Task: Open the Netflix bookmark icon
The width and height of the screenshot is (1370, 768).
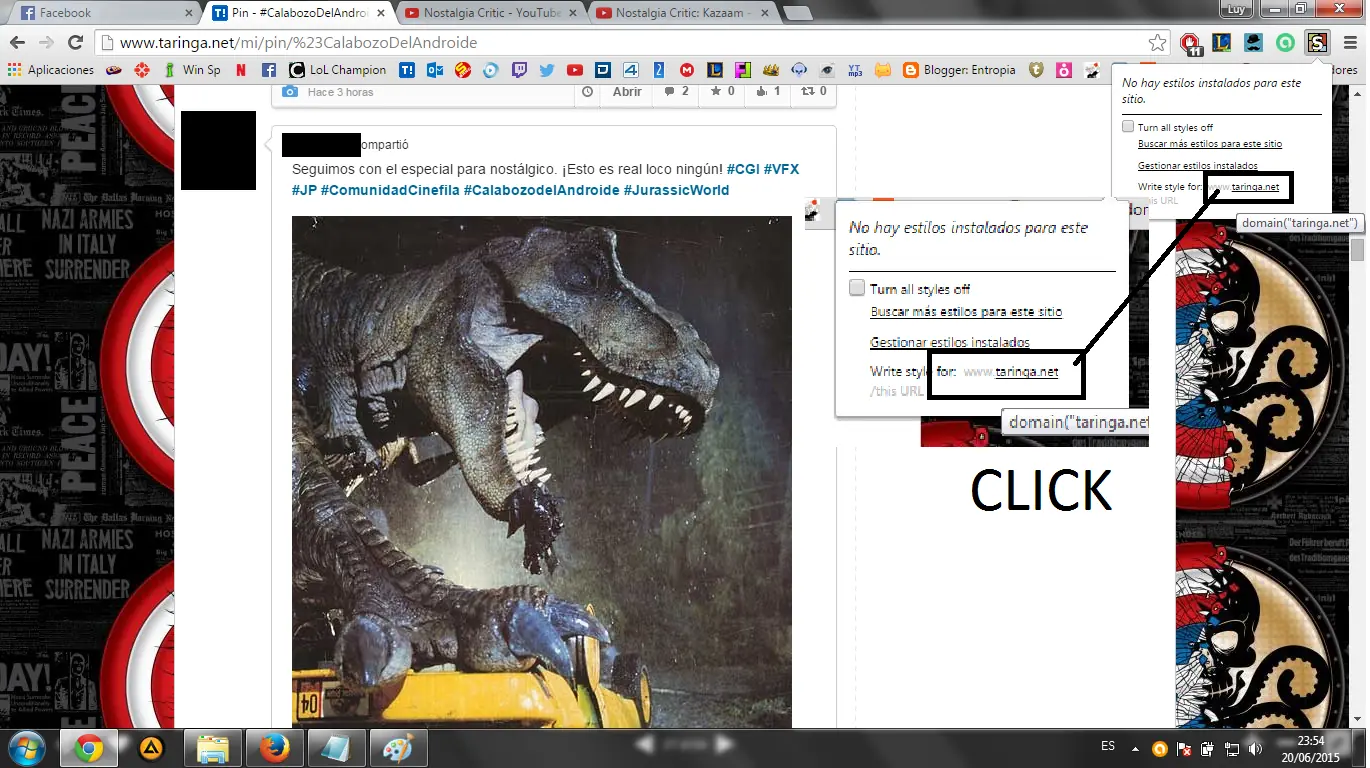Action: (x=241, y=70)
